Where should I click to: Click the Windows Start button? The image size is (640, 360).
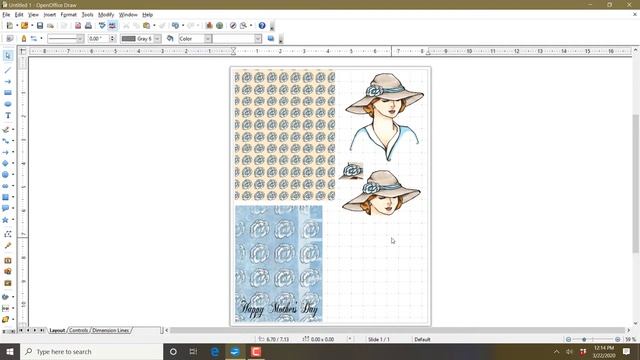tap(10, 351)
